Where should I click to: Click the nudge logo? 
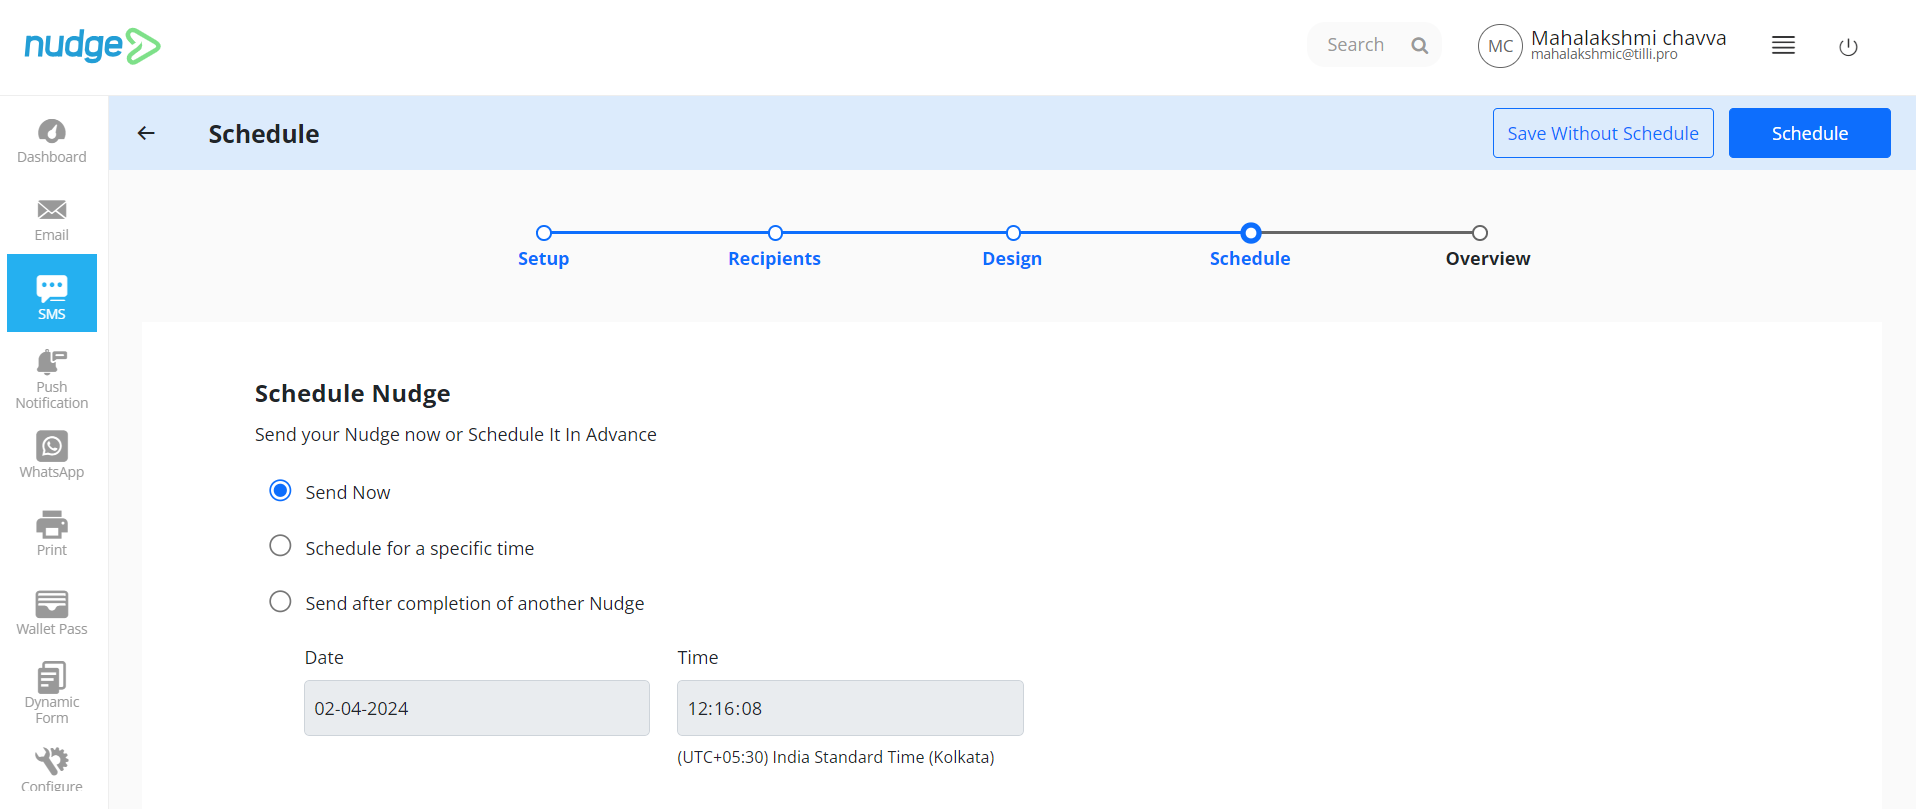pyautogui.click(x=92, y=46)
